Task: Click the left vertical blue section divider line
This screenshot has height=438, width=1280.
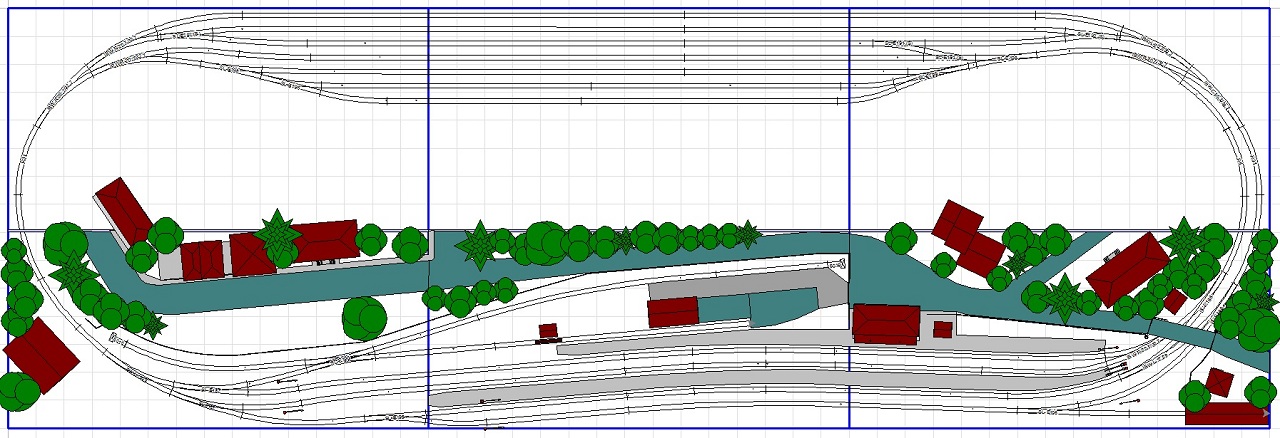Action: tap(428, 150)
